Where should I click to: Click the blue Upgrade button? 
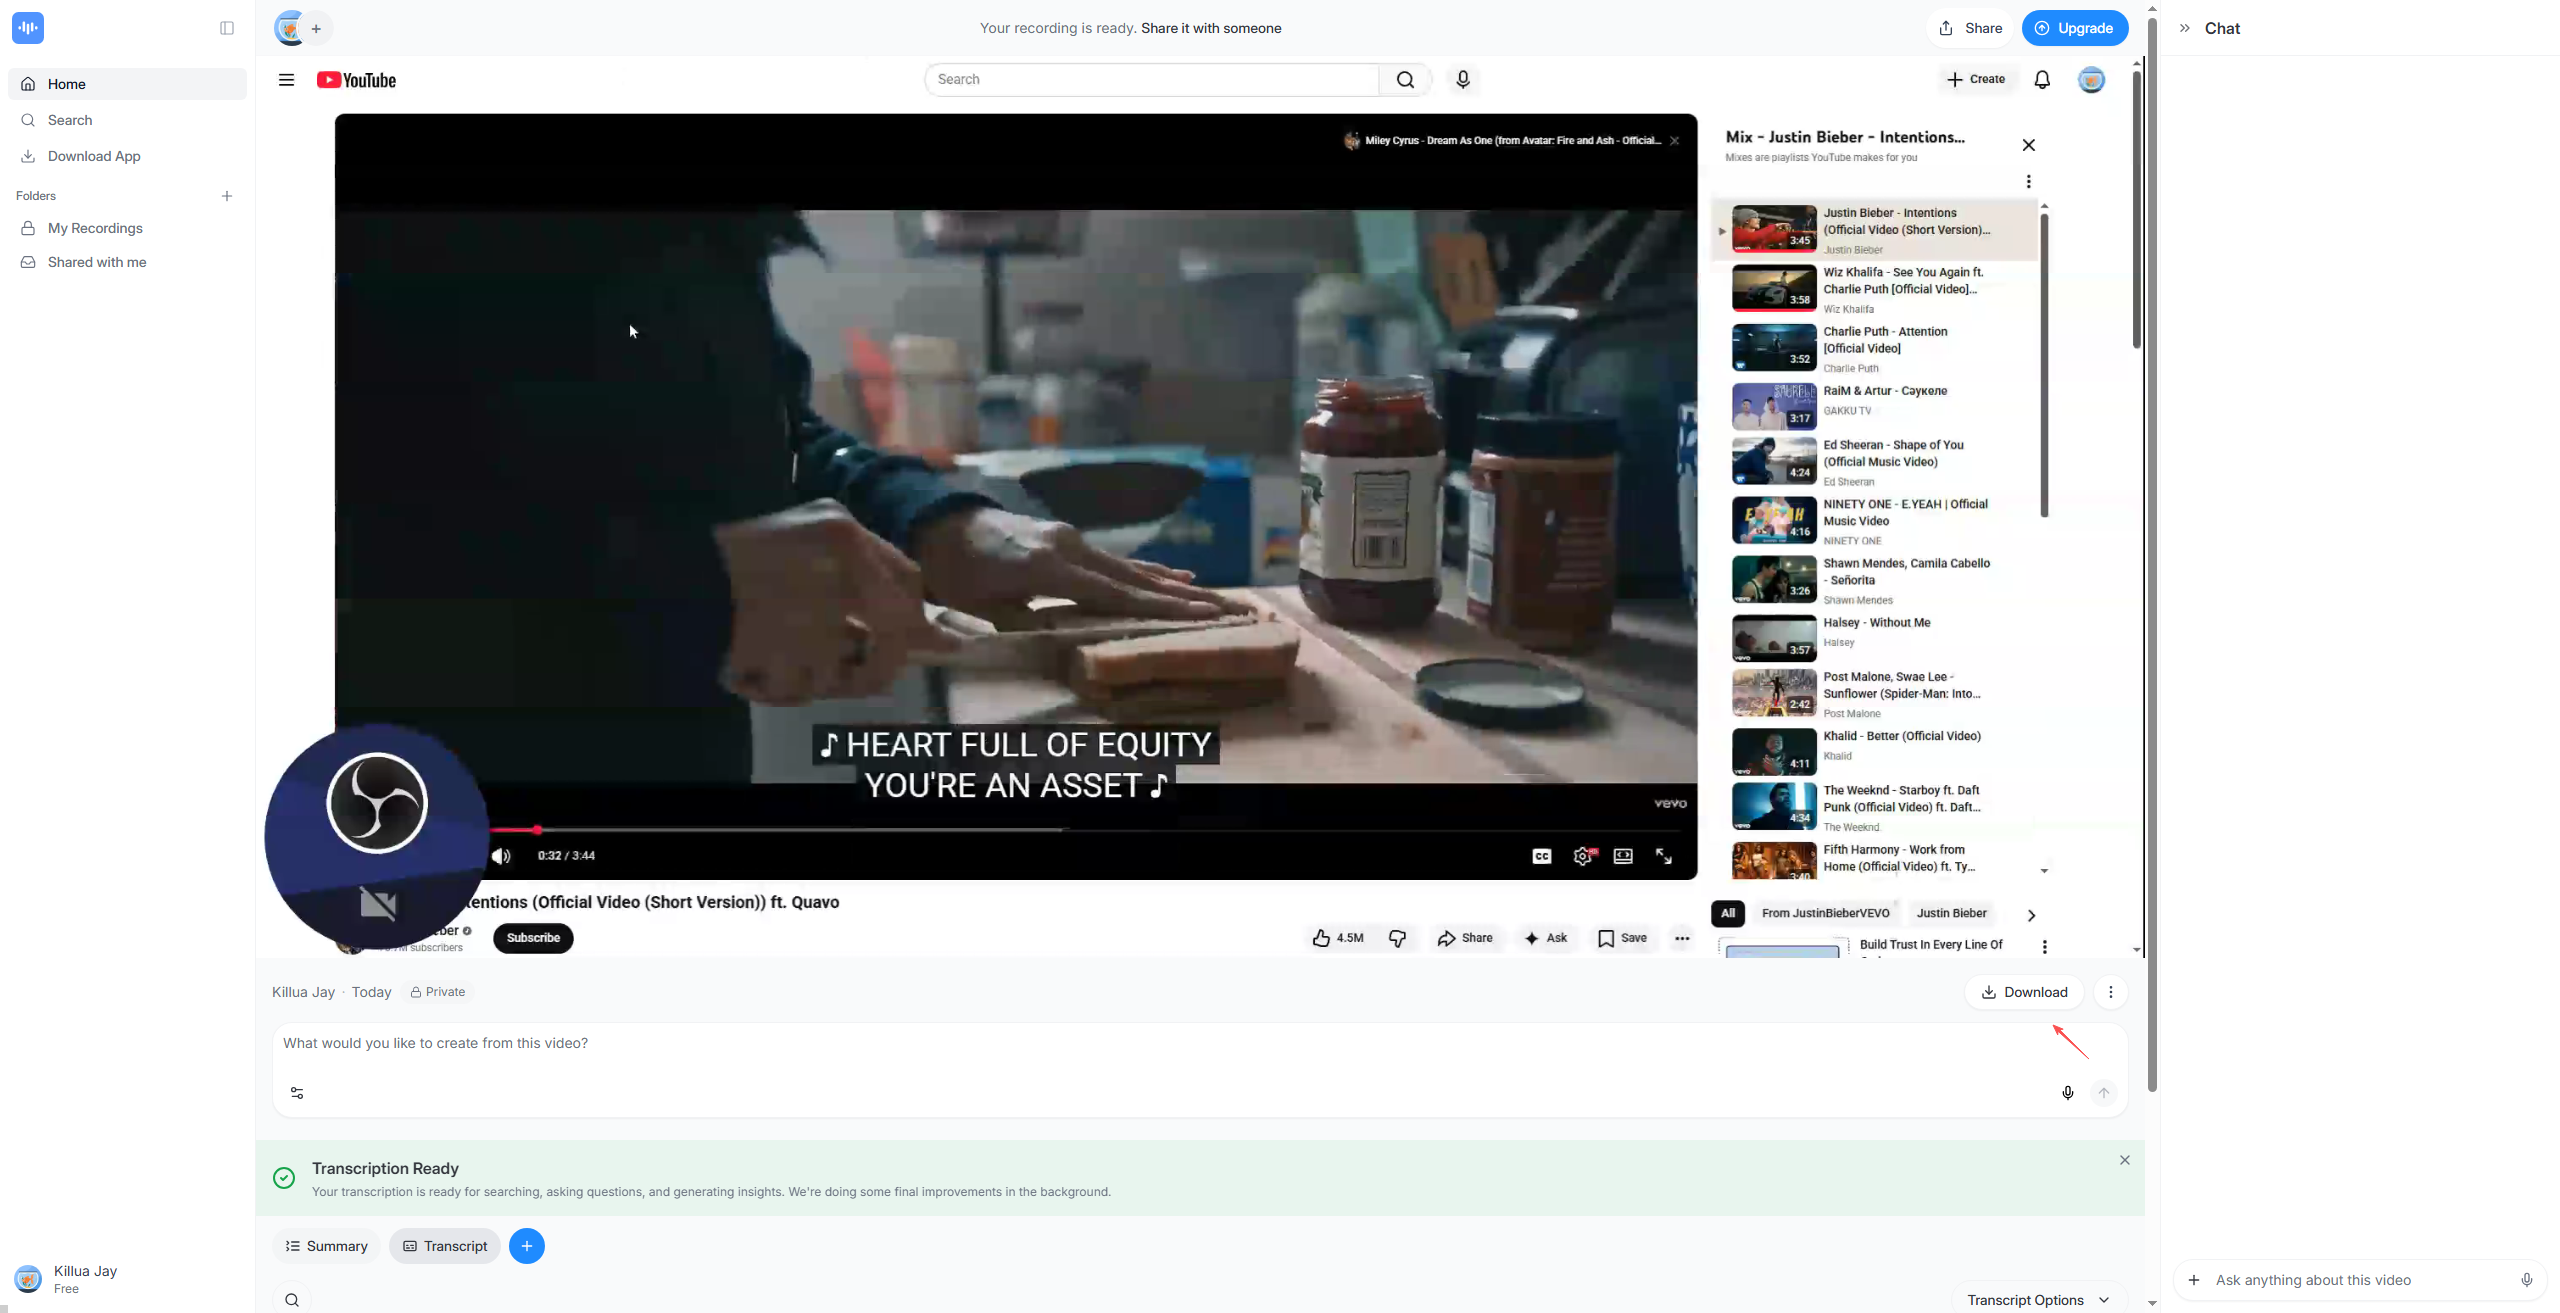pos(2074,28)
